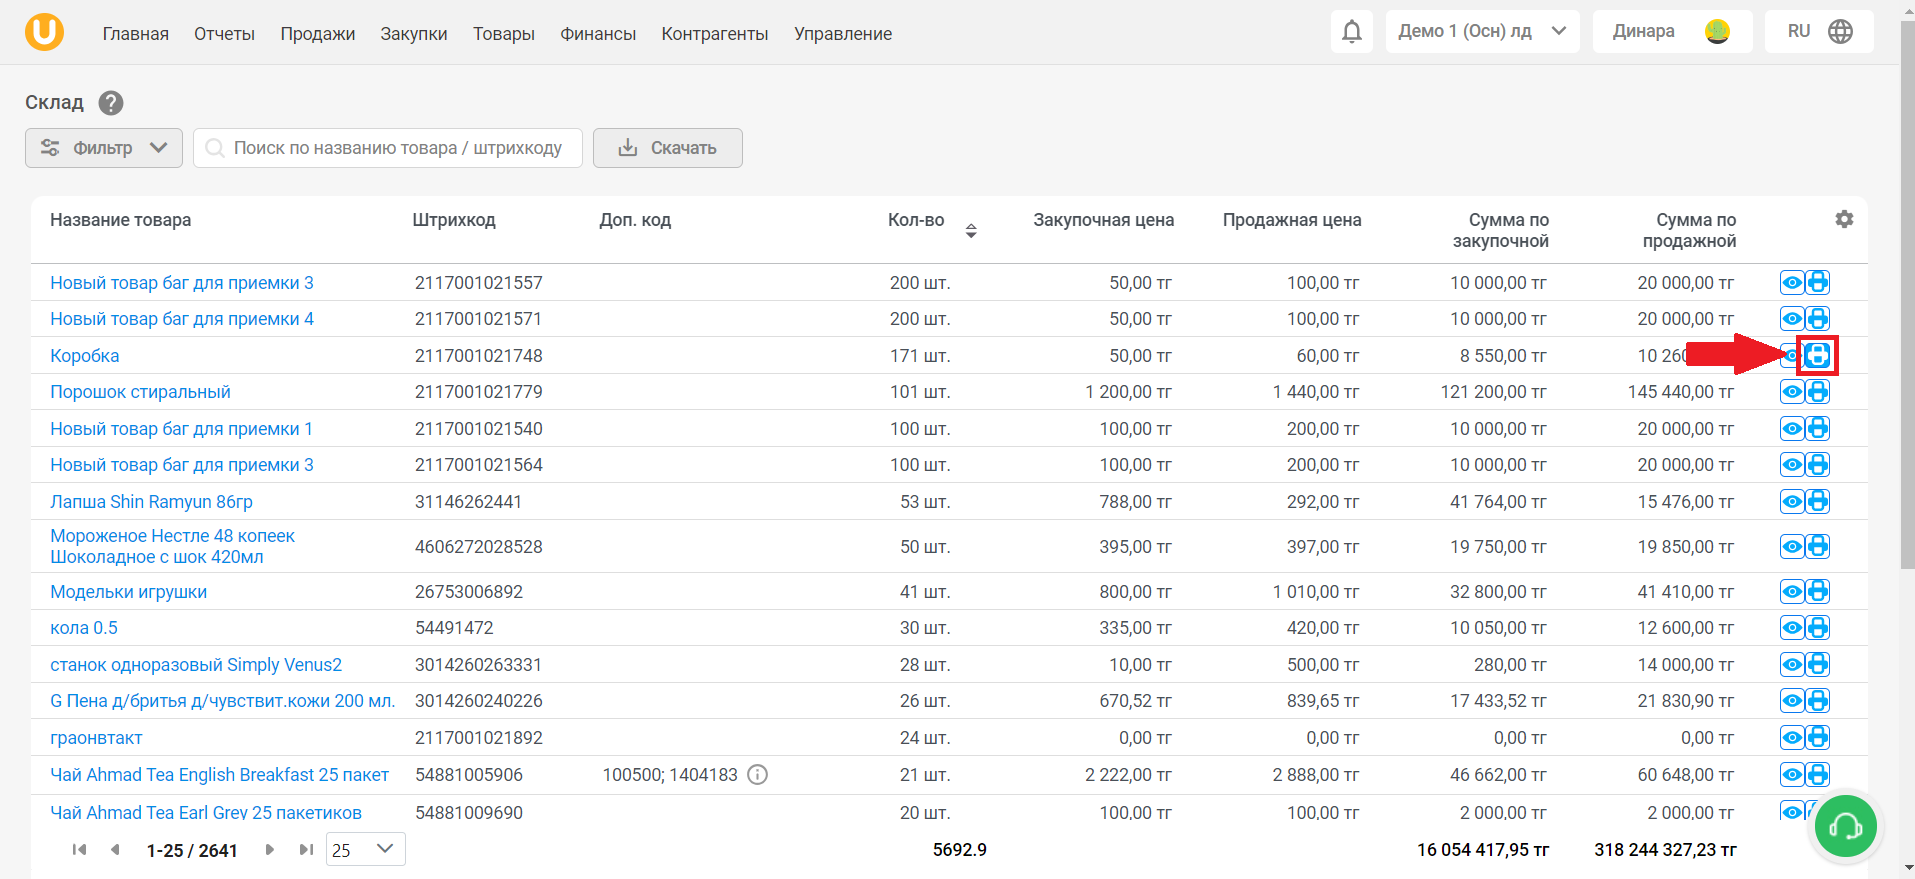The width and height of the screenshot is (1915, 879).
Task: Open rows per page 25 dropdown
Action: (x=365, y=849)
